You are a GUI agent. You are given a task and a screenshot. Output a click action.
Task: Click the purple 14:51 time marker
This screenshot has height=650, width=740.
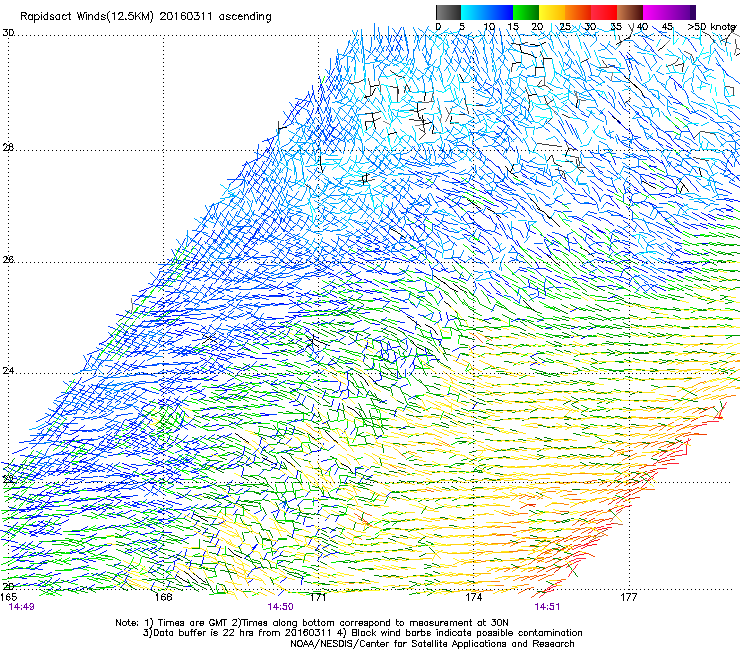pyautogui.click(x=547, y=607)
